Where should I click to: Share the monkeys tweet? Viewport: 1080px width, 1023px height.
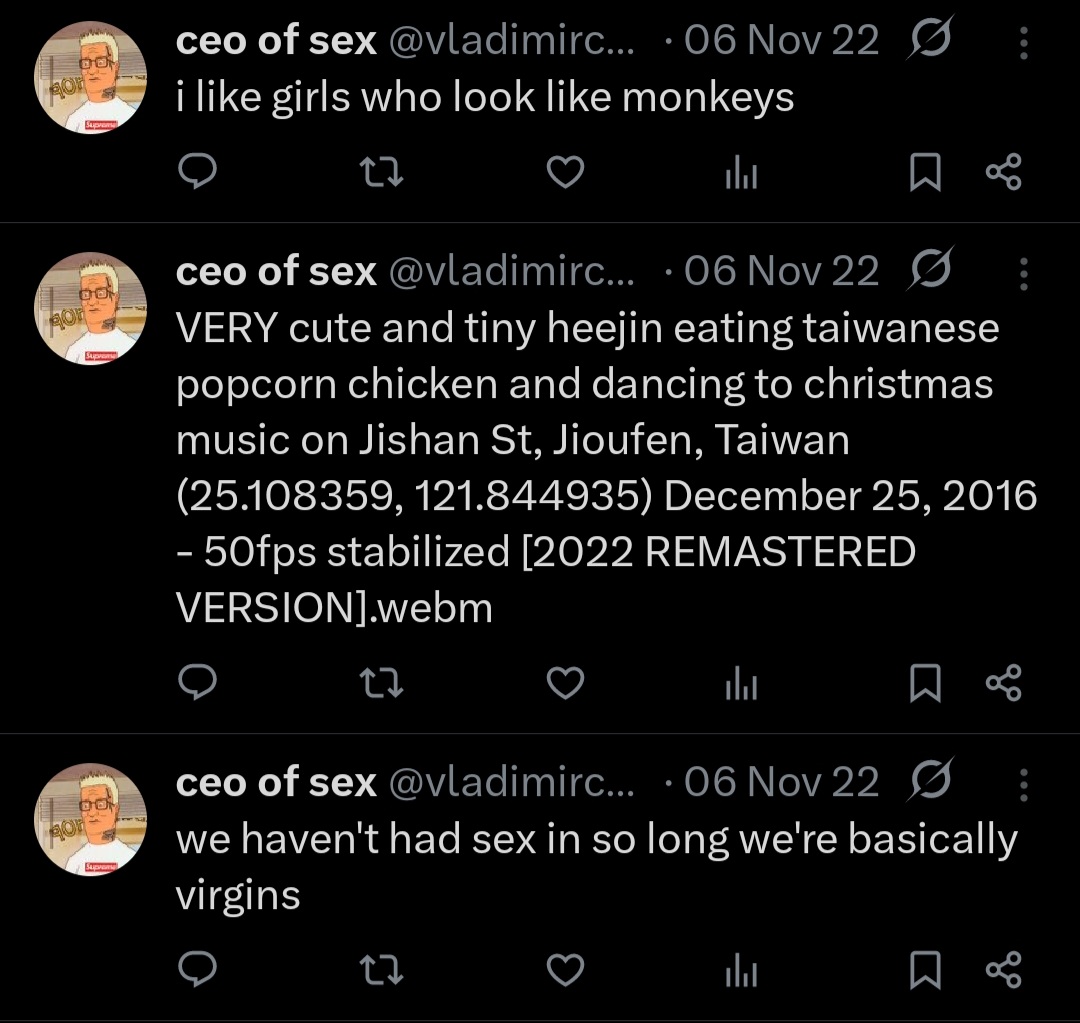coord(1004,172)
